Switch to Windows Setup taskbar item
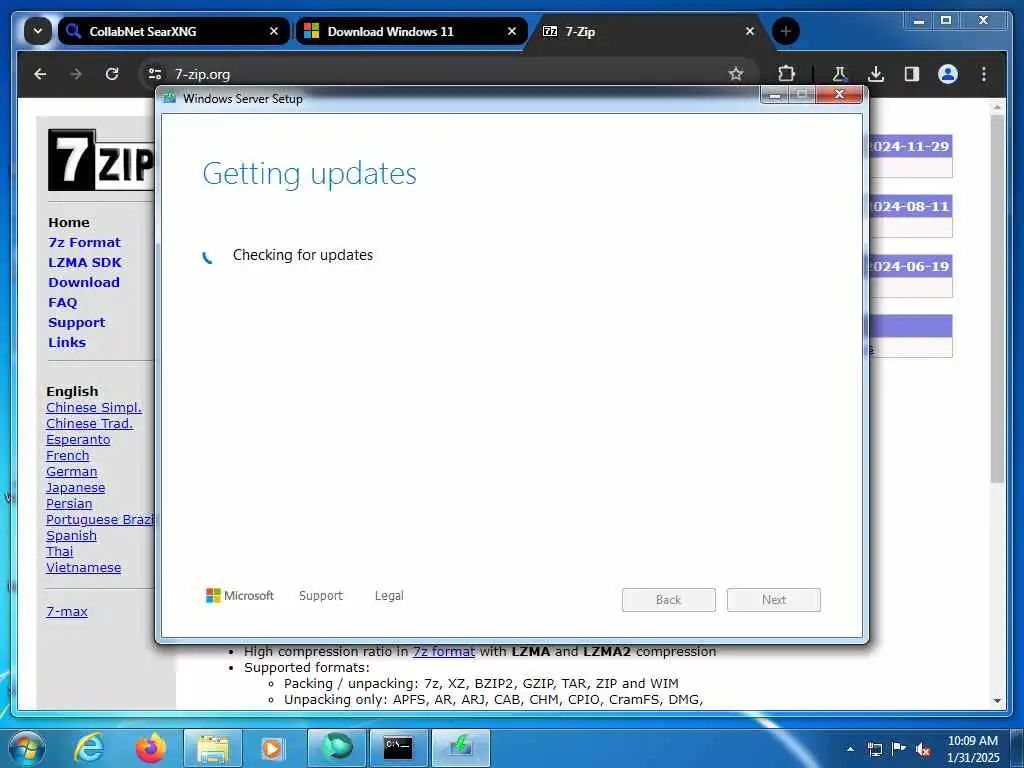 click(460, 748)
